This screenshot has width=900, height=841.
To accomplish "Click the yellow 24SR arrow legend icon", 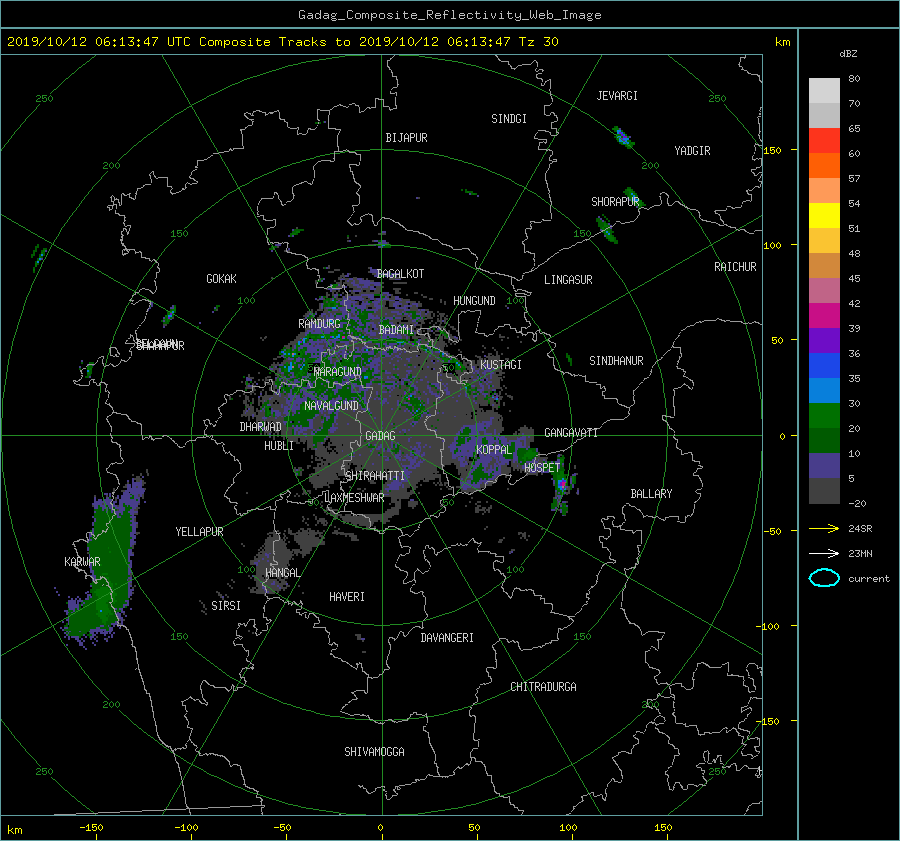I will tap(824, 528).
